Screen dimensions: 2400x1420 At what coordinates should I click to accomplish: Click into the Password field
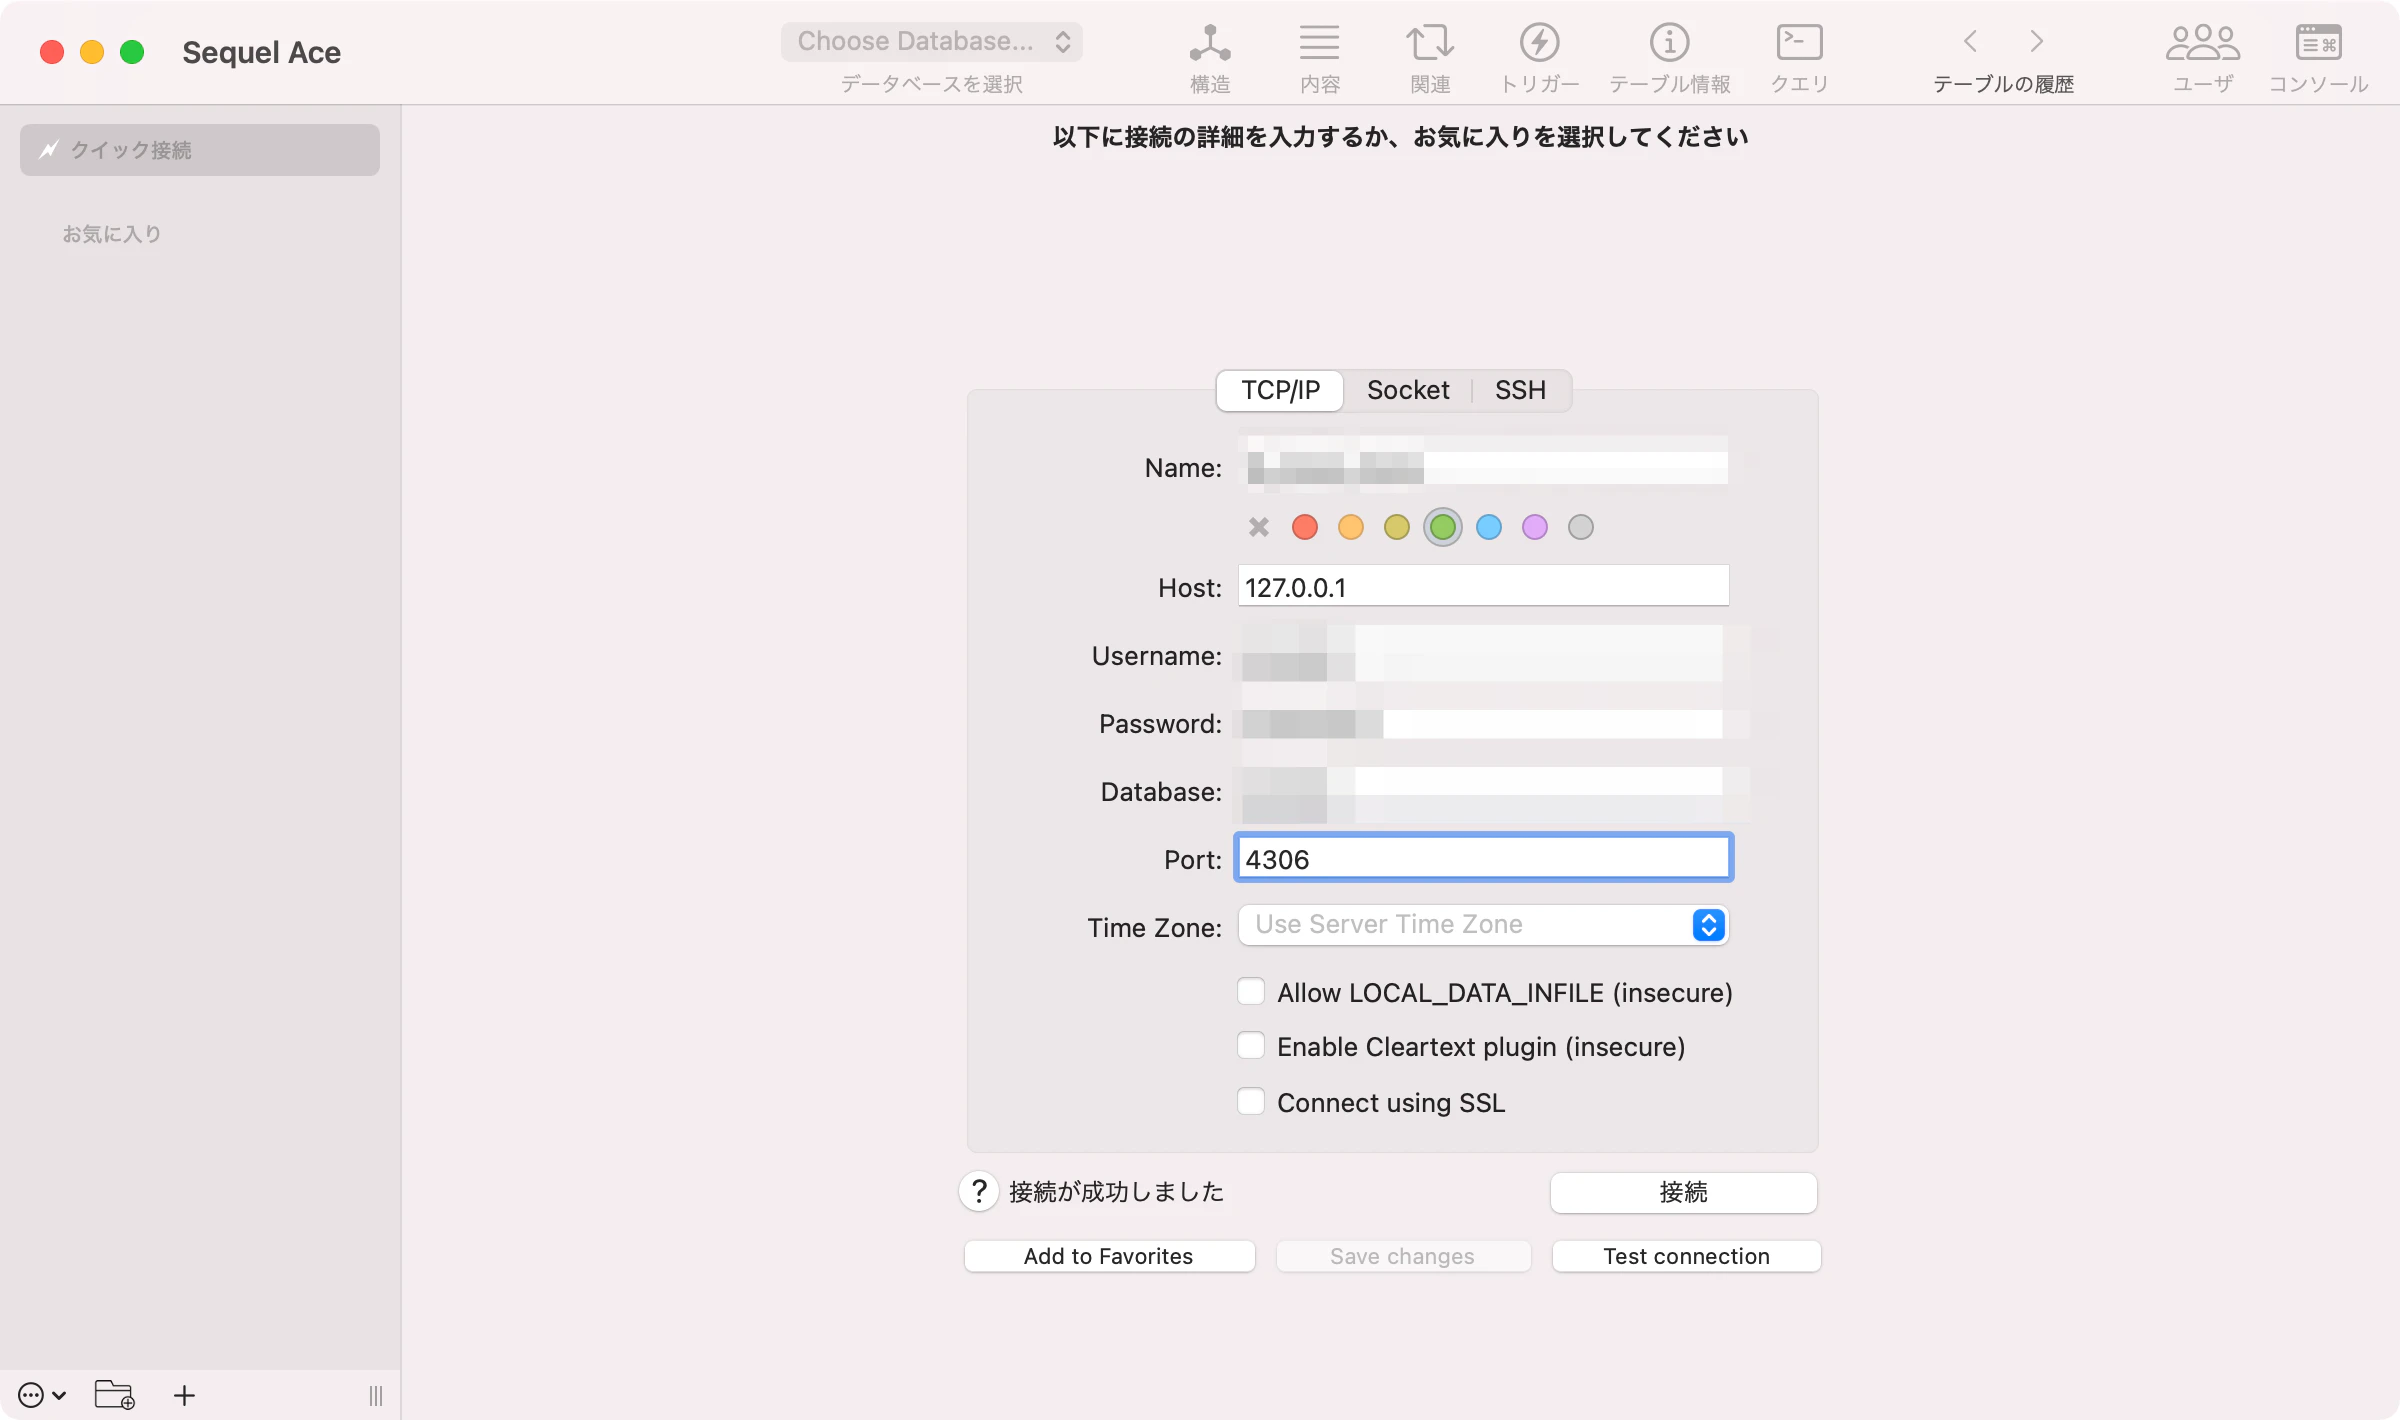(1484, 722)
